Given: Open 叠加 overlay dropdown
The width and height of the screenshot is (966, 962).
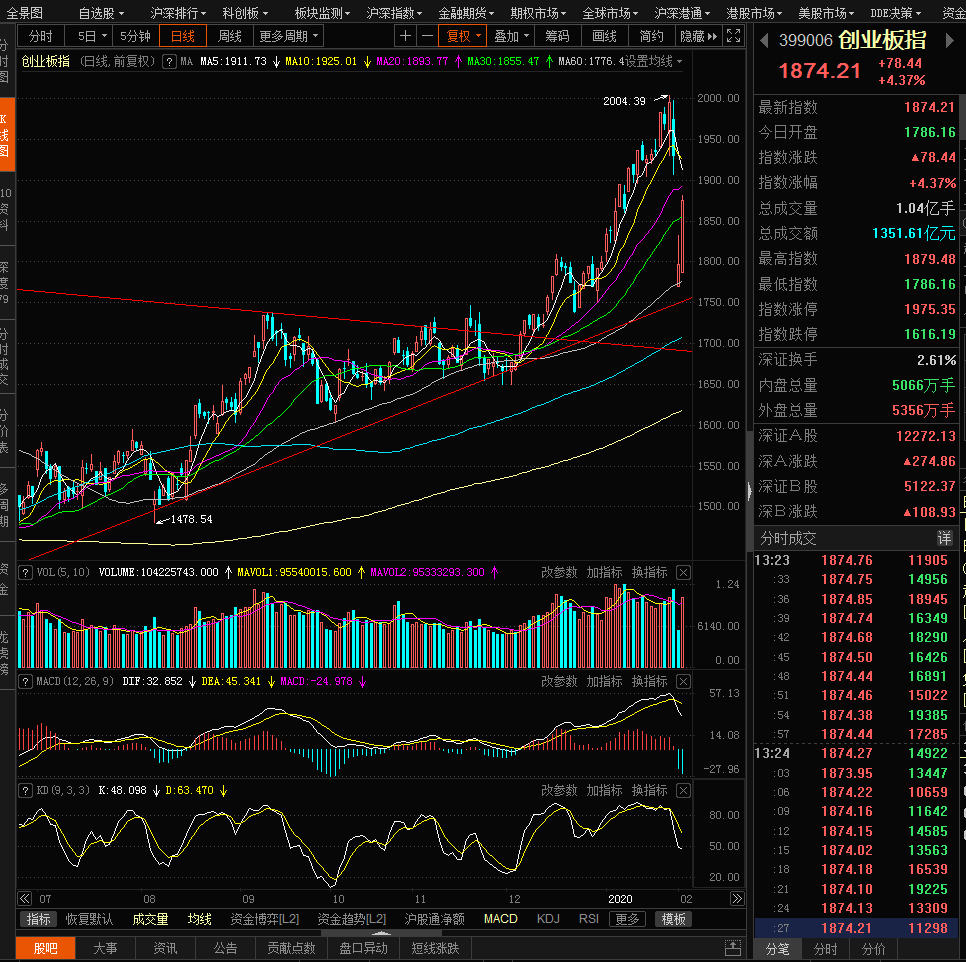Looking at the screenshot, I should pos(511,36).
